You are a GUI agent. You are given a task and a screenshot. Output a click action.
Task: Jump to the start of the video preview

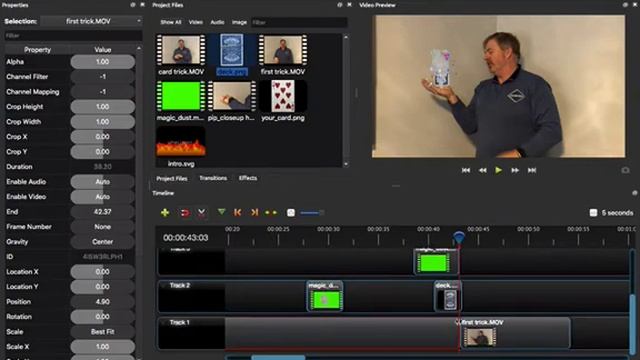(466, 170)
